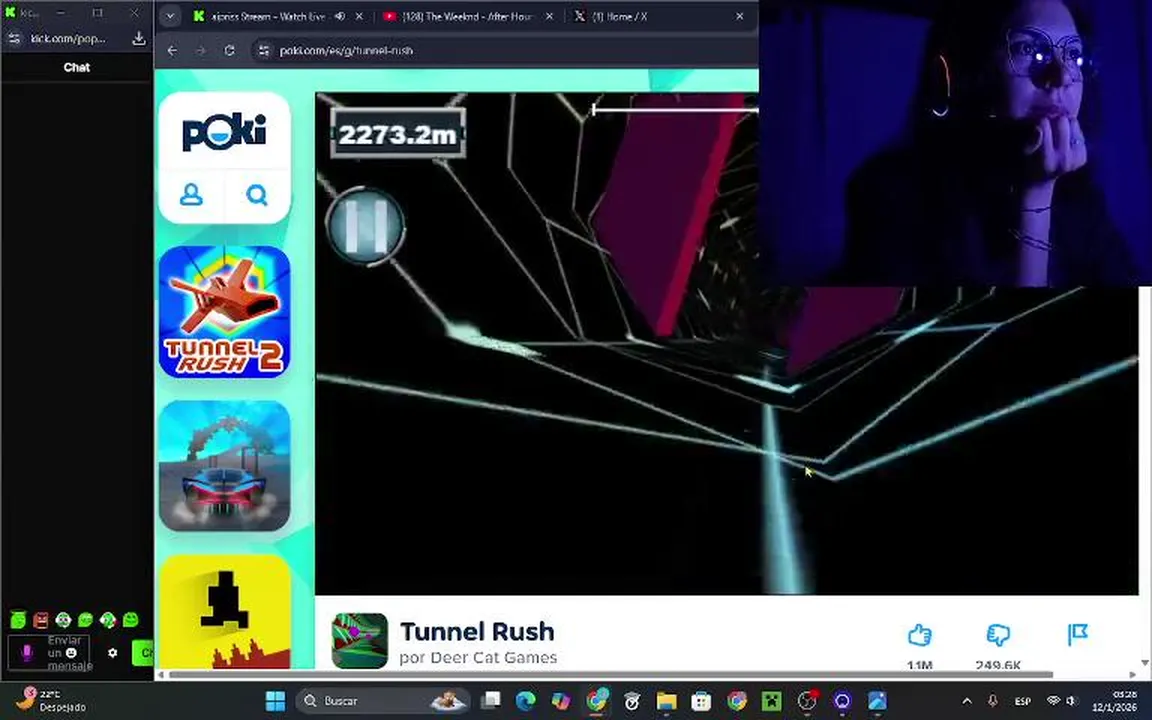Open Task View on the taskbar
Viewport: 1152px width, 720px height.
tap(491, 701)
